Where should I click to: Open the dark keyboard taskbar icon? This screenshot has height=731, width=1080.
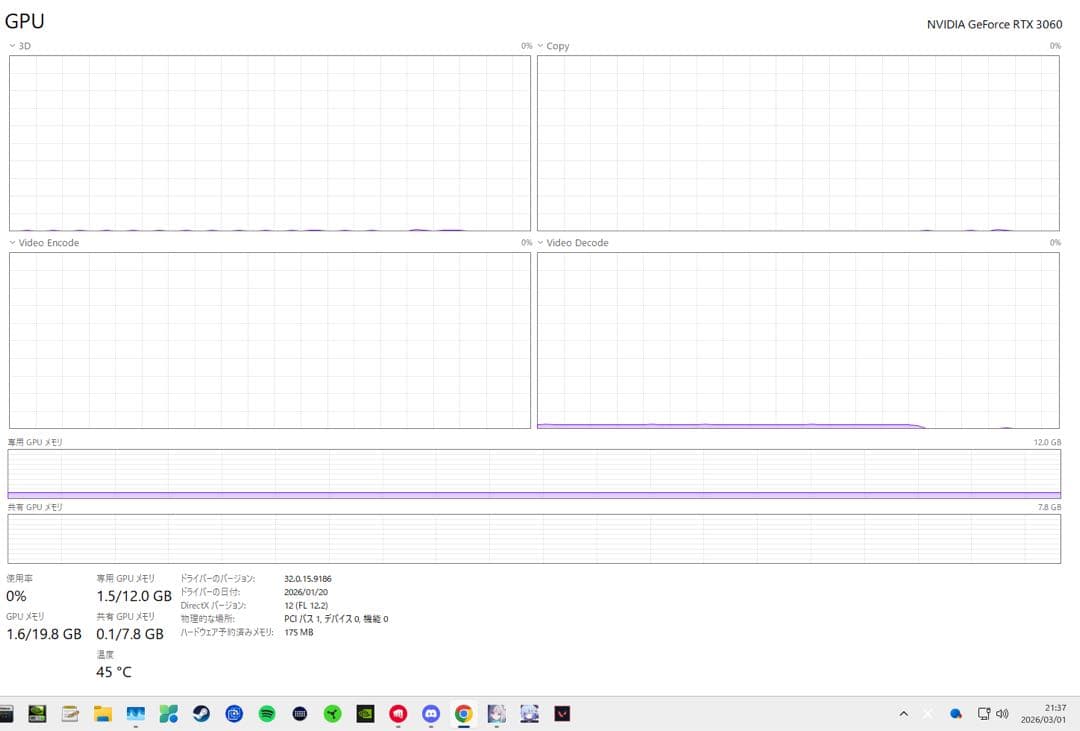coord(300,714)
